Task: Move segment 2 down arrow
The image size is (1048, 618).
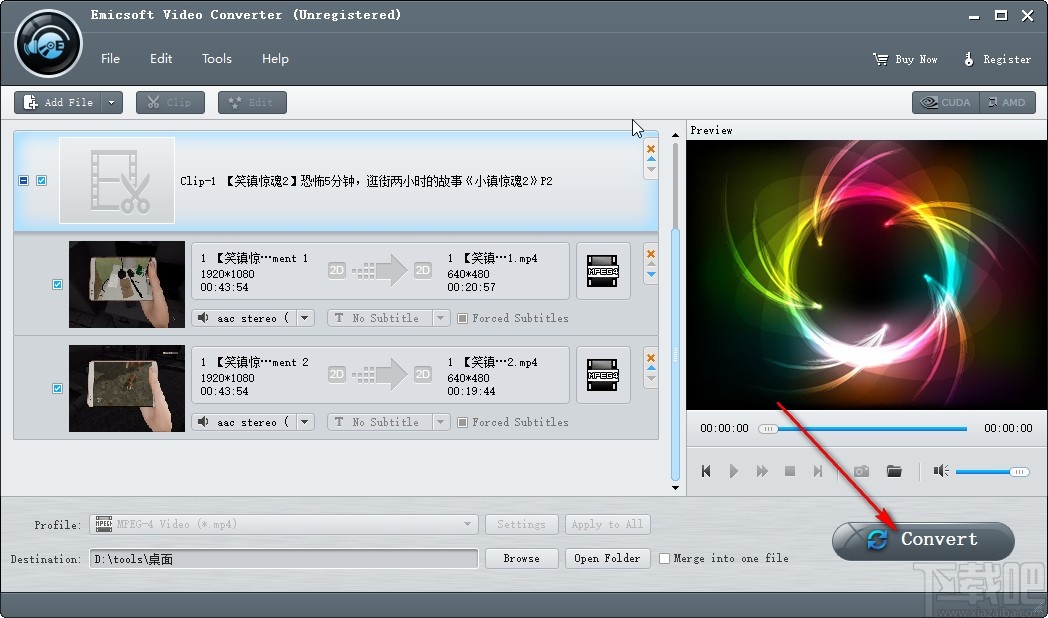Action: (x=651, y=378)
